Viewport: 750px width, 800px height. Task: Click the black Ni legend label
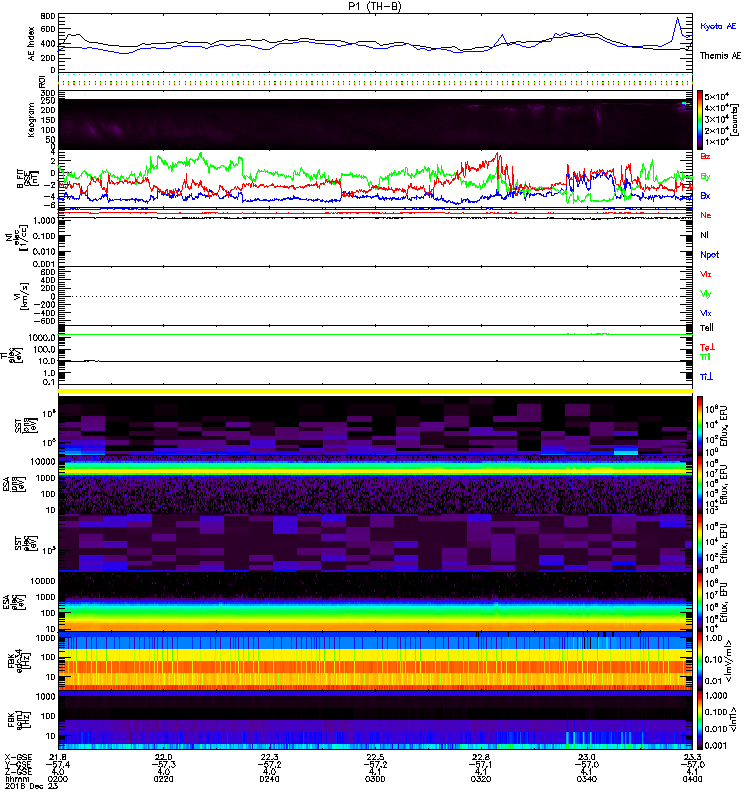click(x=704, y=235)
